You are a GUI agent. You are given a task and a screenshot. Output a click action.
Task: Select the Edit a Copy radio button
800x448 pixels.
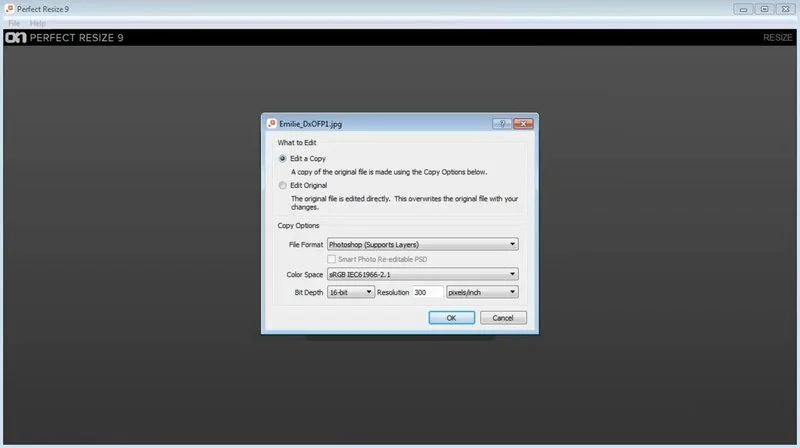click(x=282, y=159)
